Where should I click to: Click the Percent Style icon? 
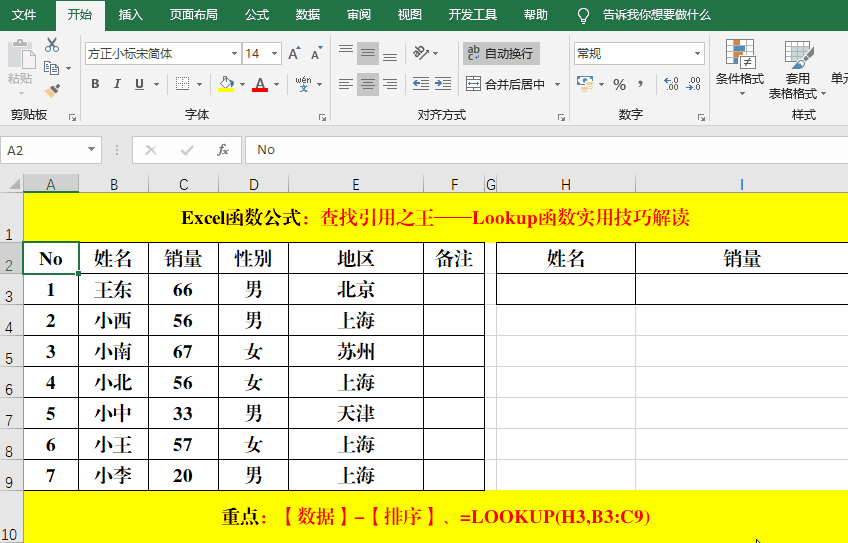coord(619,84)
